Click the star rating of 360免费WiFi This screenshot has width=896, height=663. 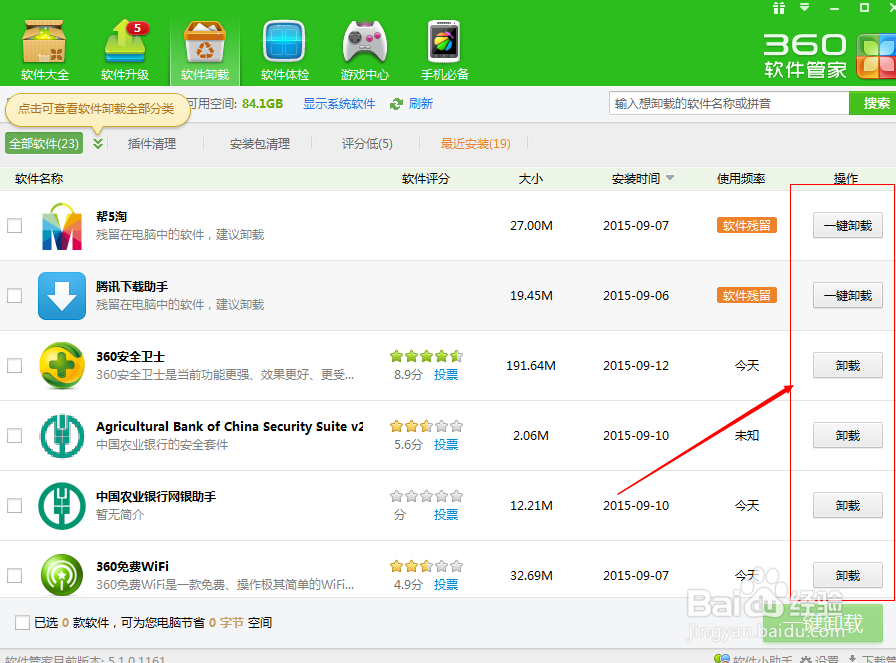pyautogui.click(x=426, y=566)
